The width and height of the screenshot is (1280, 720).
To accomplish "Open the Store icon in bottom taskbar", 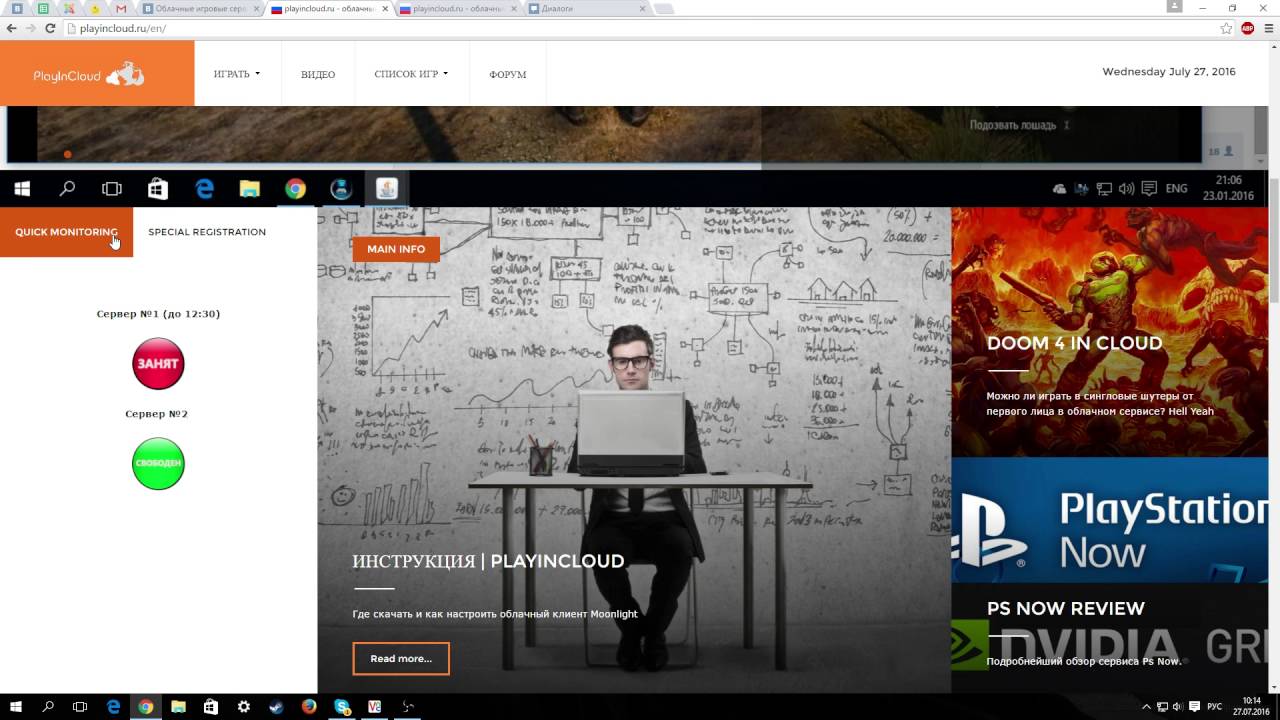I will click(x=211, y=706).
